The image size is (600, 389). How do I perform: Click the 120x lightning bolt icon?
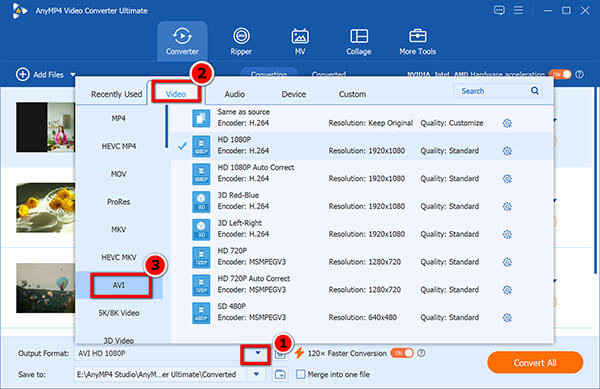[x=299, y=353]
